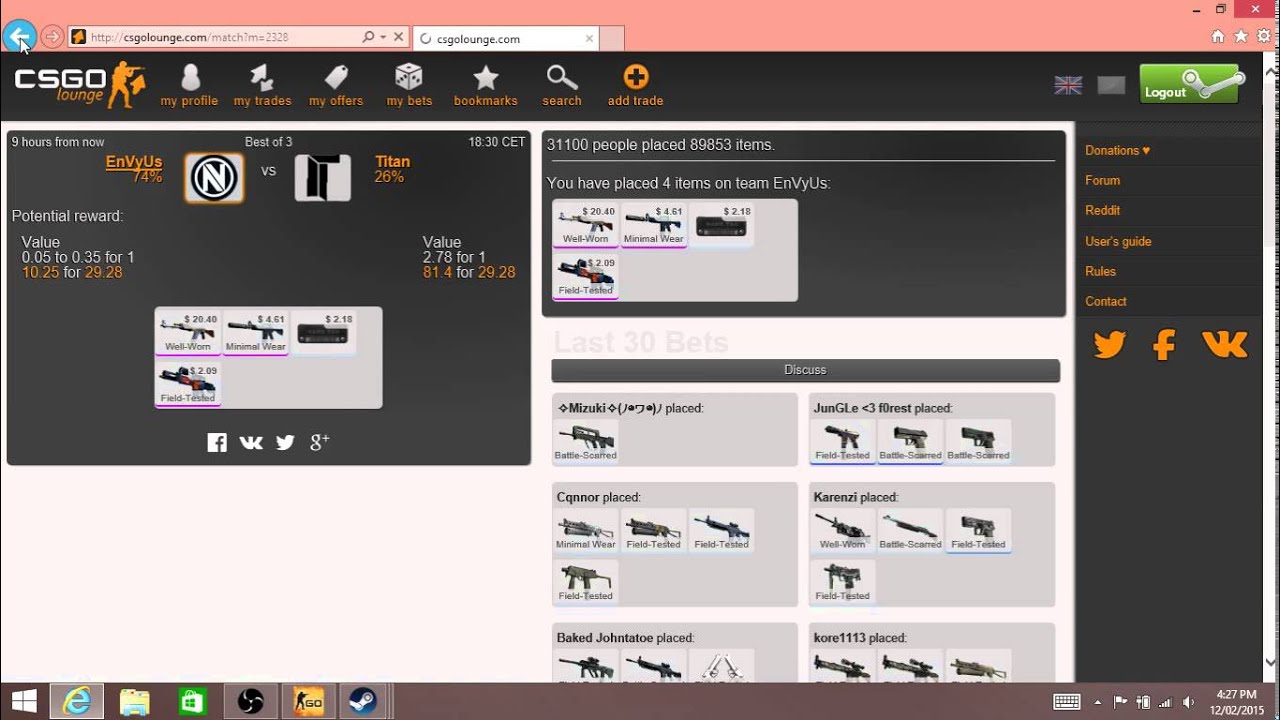Open a new blank browser tab

pyautogui.click(x=612, y=39)
